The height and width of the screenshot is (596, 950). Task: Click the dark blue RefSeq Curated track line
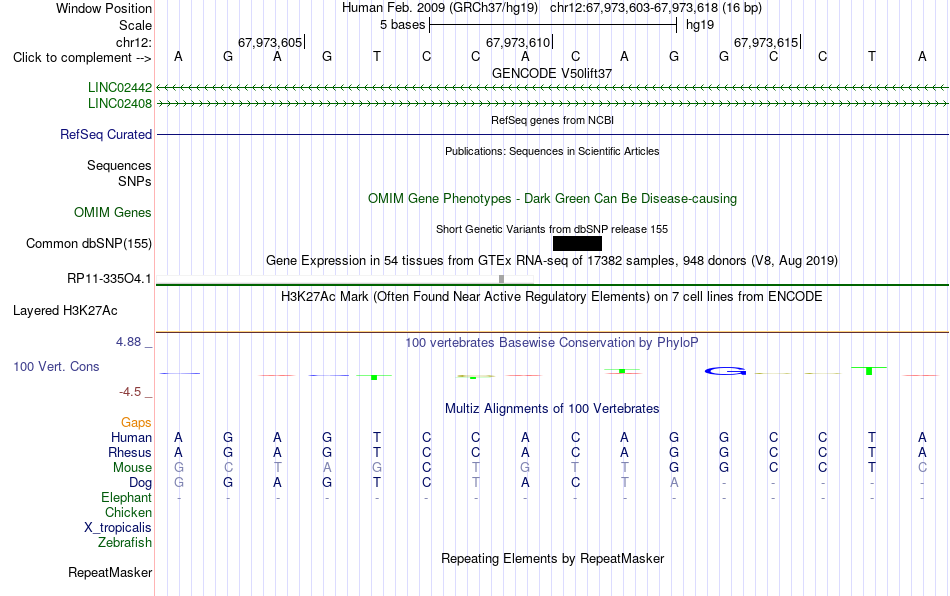tap(553, 134)
